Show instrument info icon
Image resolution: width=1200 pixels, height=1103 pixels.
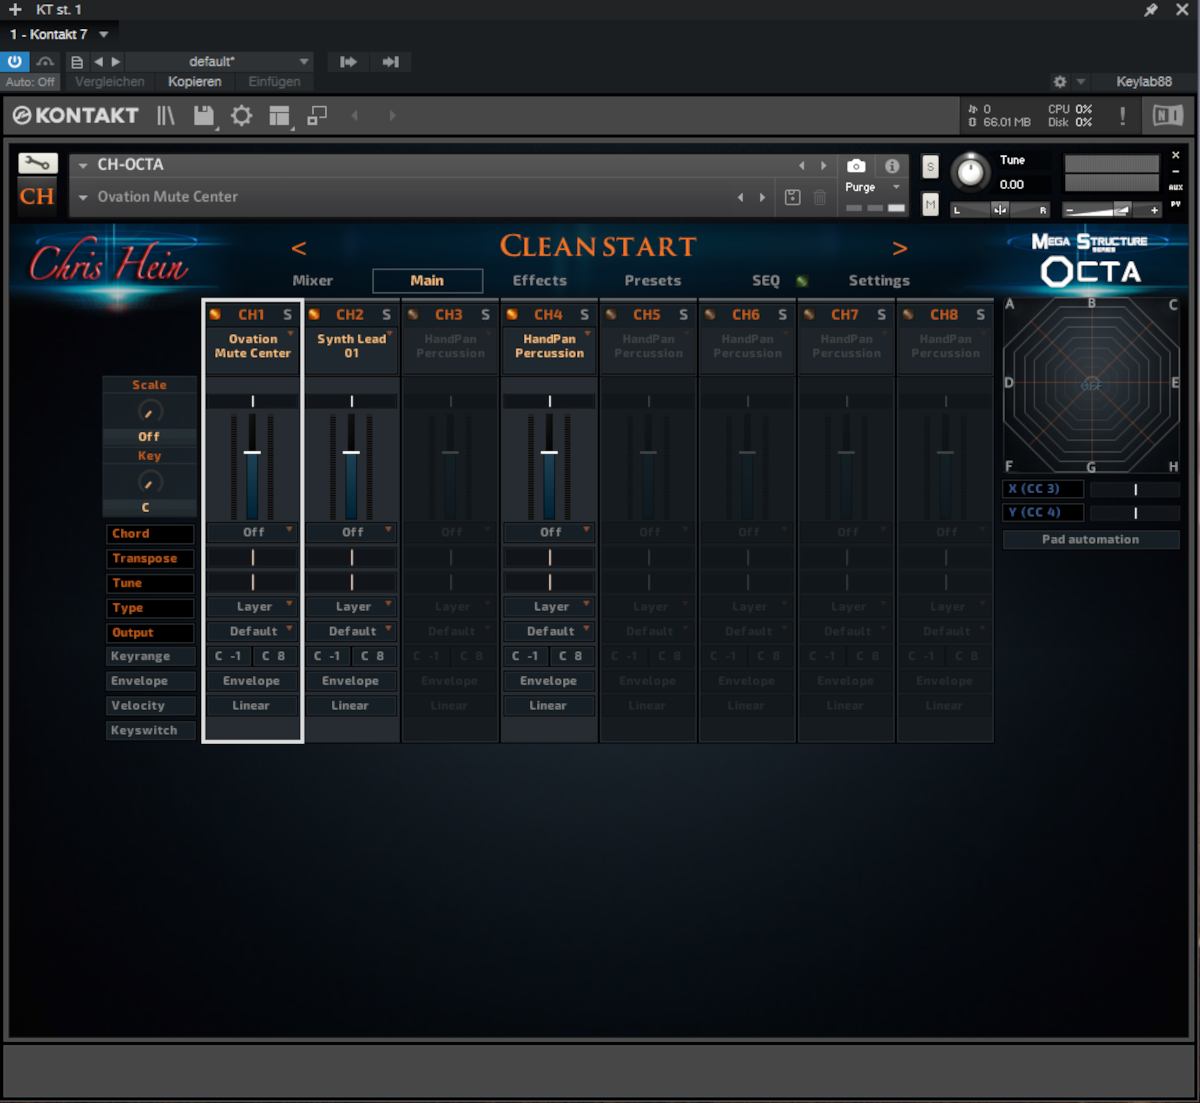coord(892,166)
